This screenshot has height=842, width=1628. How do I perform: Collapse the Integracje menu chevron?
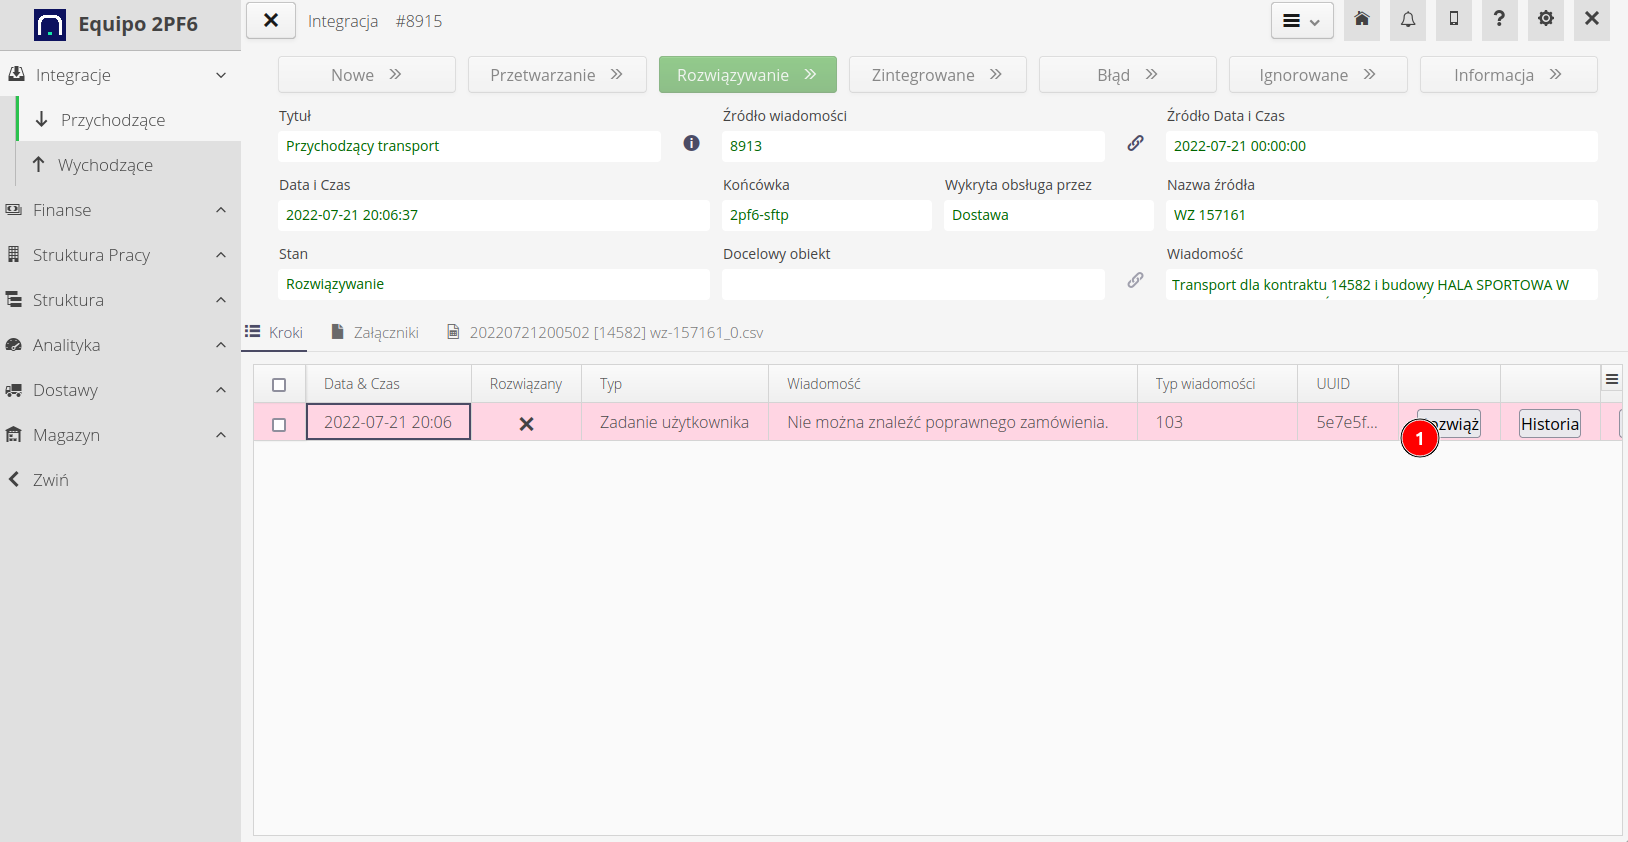pyautogui.click(x=221, y=75)
